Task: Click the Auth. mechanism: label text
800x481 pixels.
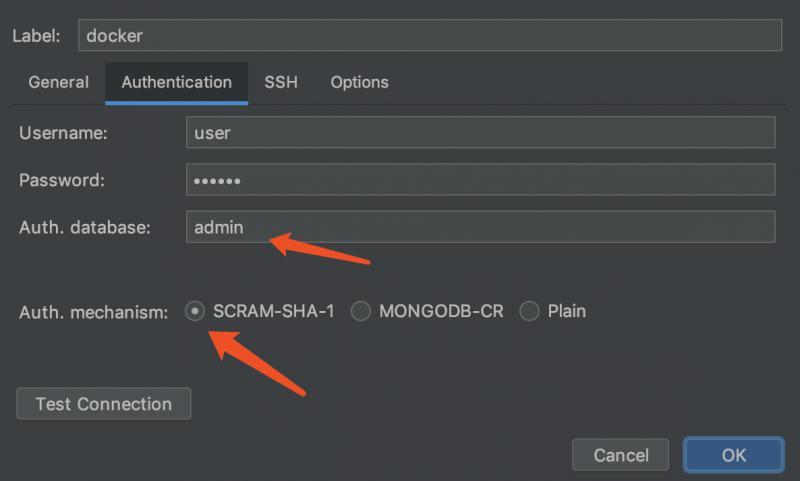Action: (x=93, y=312)
